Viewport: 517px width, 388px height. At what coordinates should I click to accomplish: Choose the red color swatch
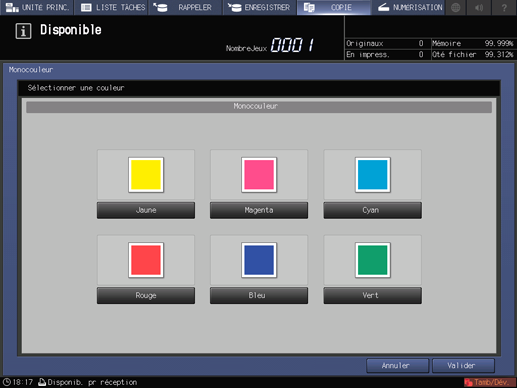[146, 260]
